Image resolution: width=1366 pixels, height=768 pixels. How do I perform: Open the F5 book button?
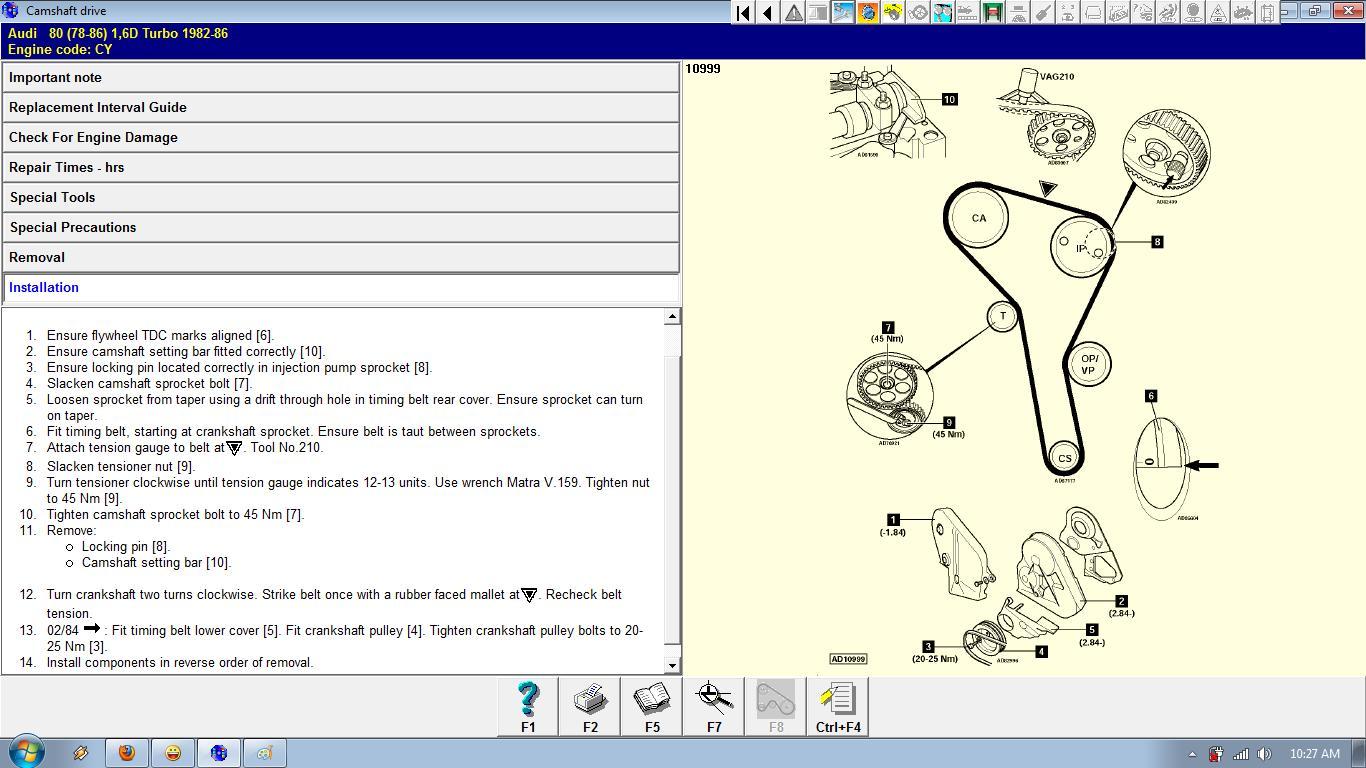(x=652, y=707)
